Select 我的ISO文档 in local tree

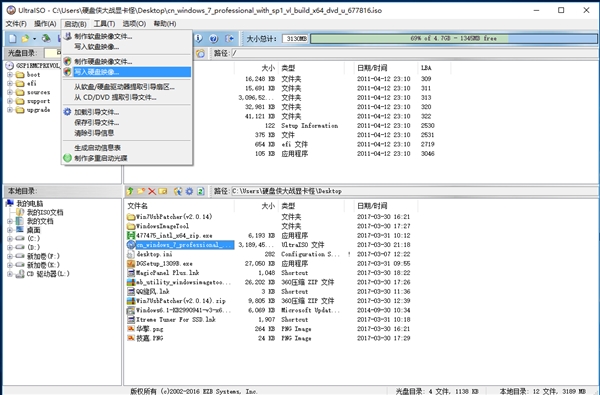coord(45,212)
